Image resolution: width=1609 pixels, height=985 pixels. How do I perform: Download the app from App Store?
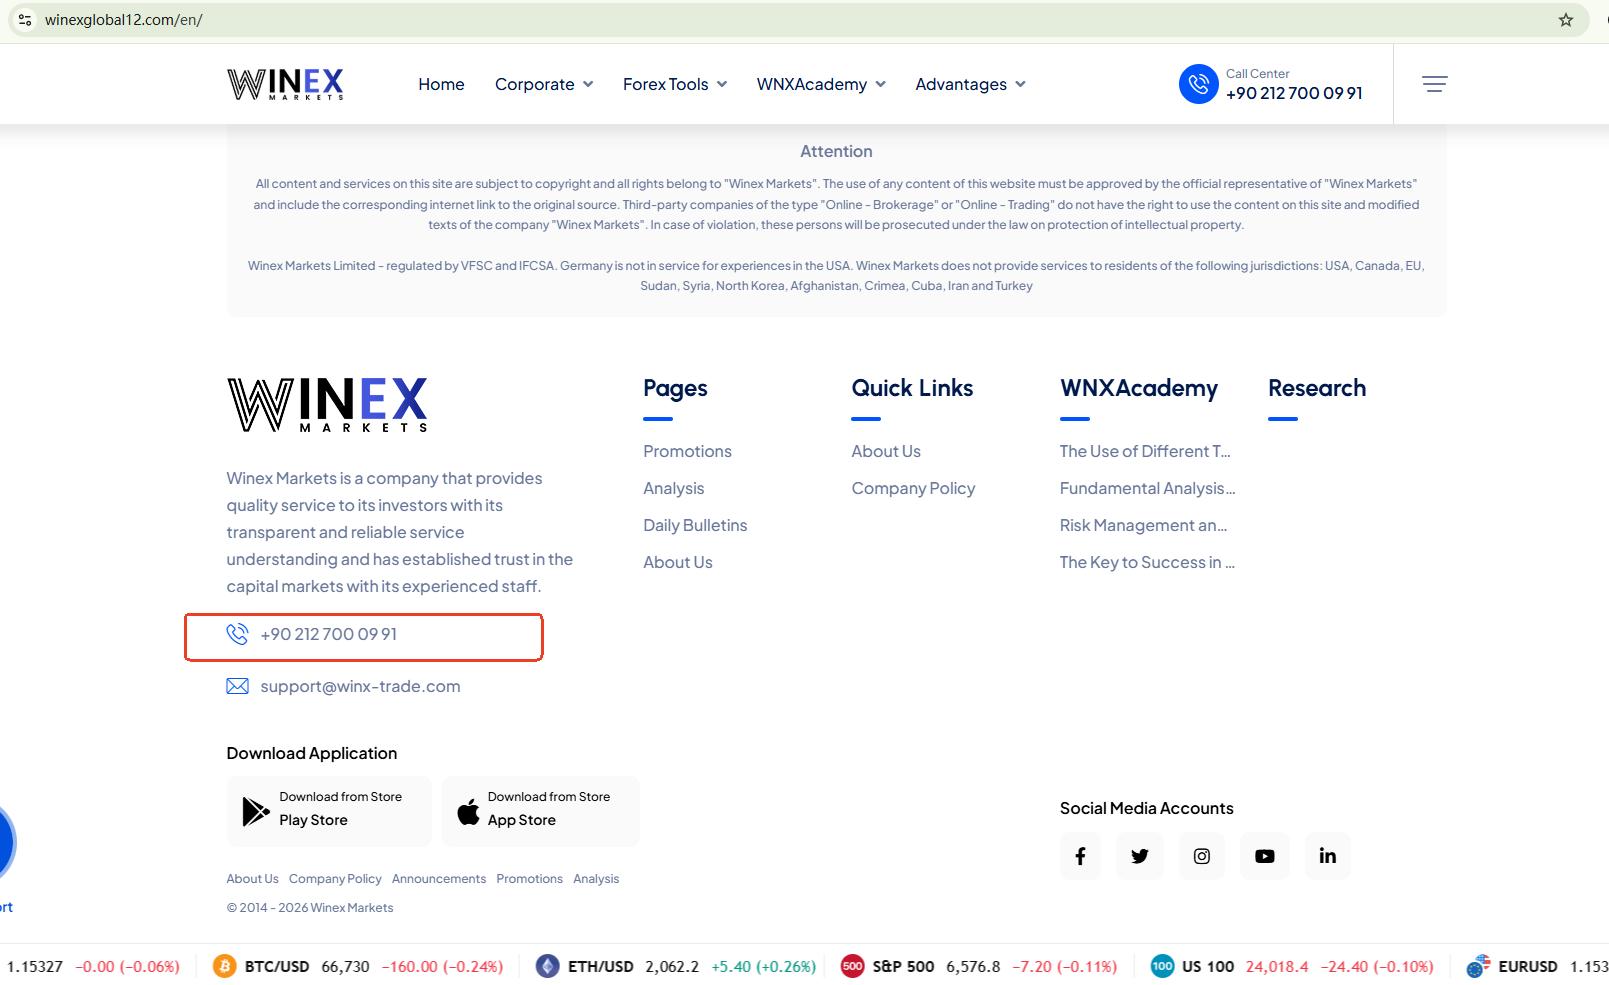click(x=540, y=811)
